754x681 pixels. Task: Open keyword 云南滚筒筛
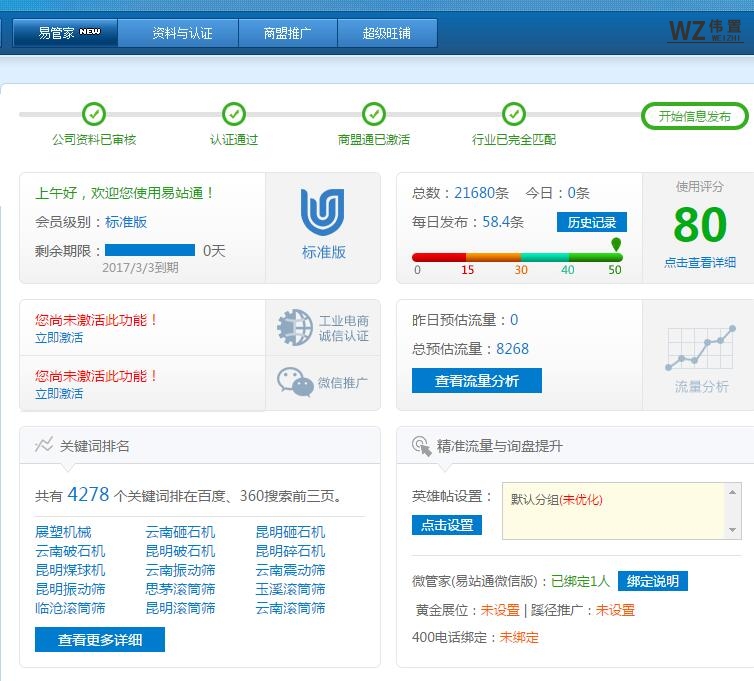pos(290,608)
